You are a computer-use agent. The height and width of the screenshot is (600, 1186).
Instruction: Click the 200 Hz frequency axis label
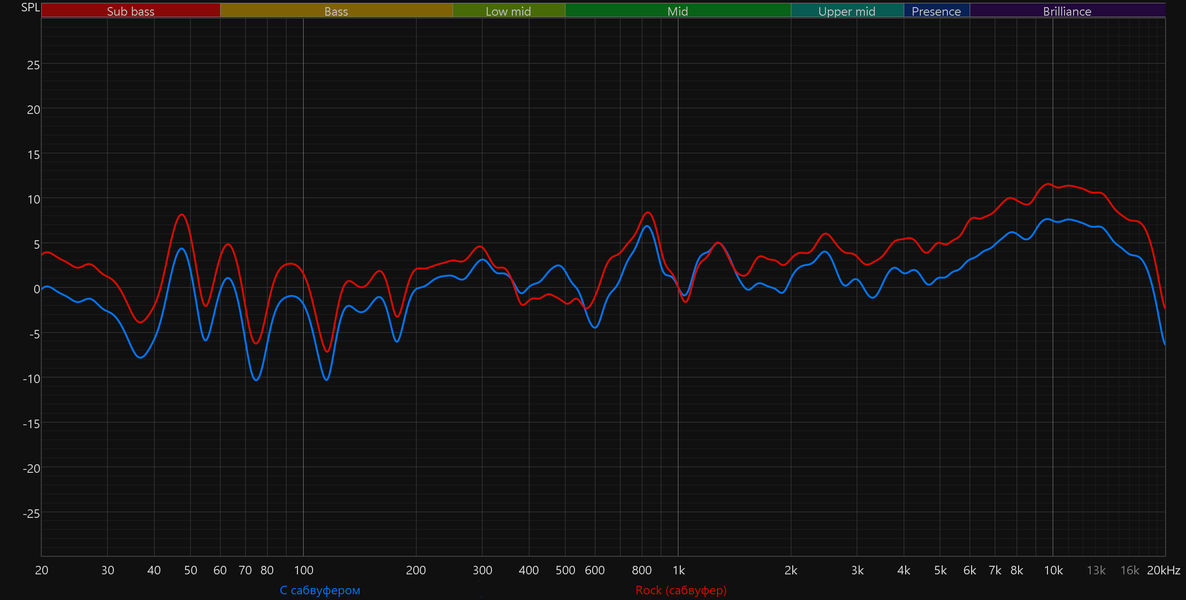pos(416,570)
